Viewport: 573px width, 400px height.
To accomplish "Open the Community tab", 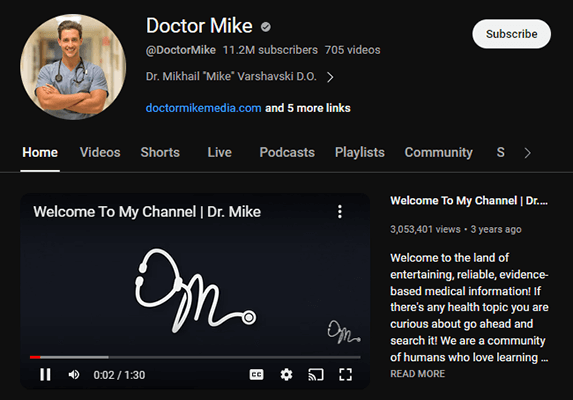I will click(x=439, y=152).
